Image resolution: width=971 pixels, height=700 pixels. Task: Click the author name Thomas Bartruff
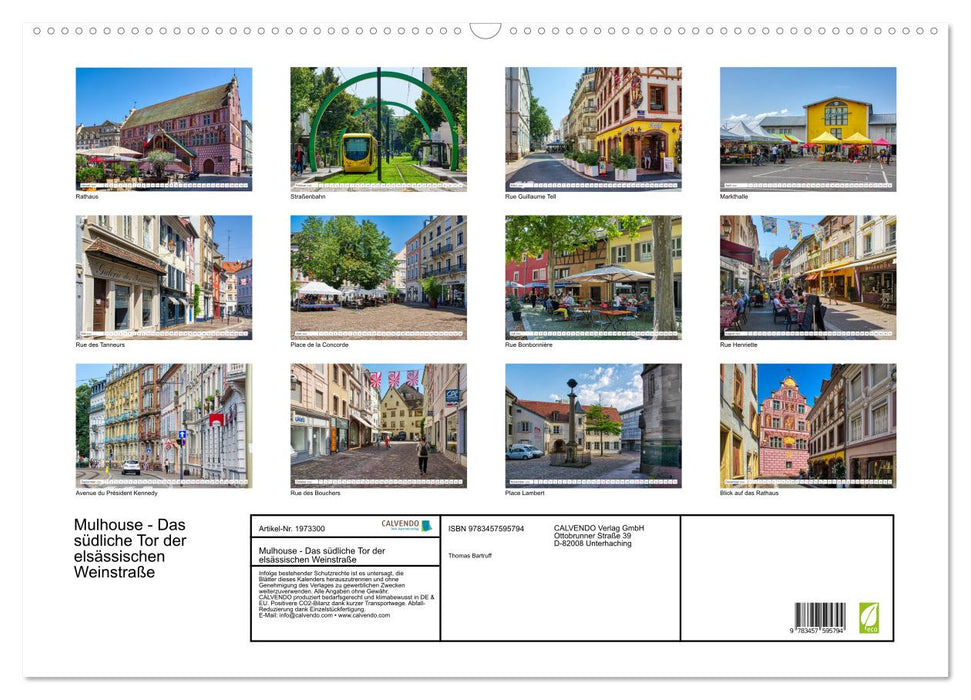[x=469, y=555]
